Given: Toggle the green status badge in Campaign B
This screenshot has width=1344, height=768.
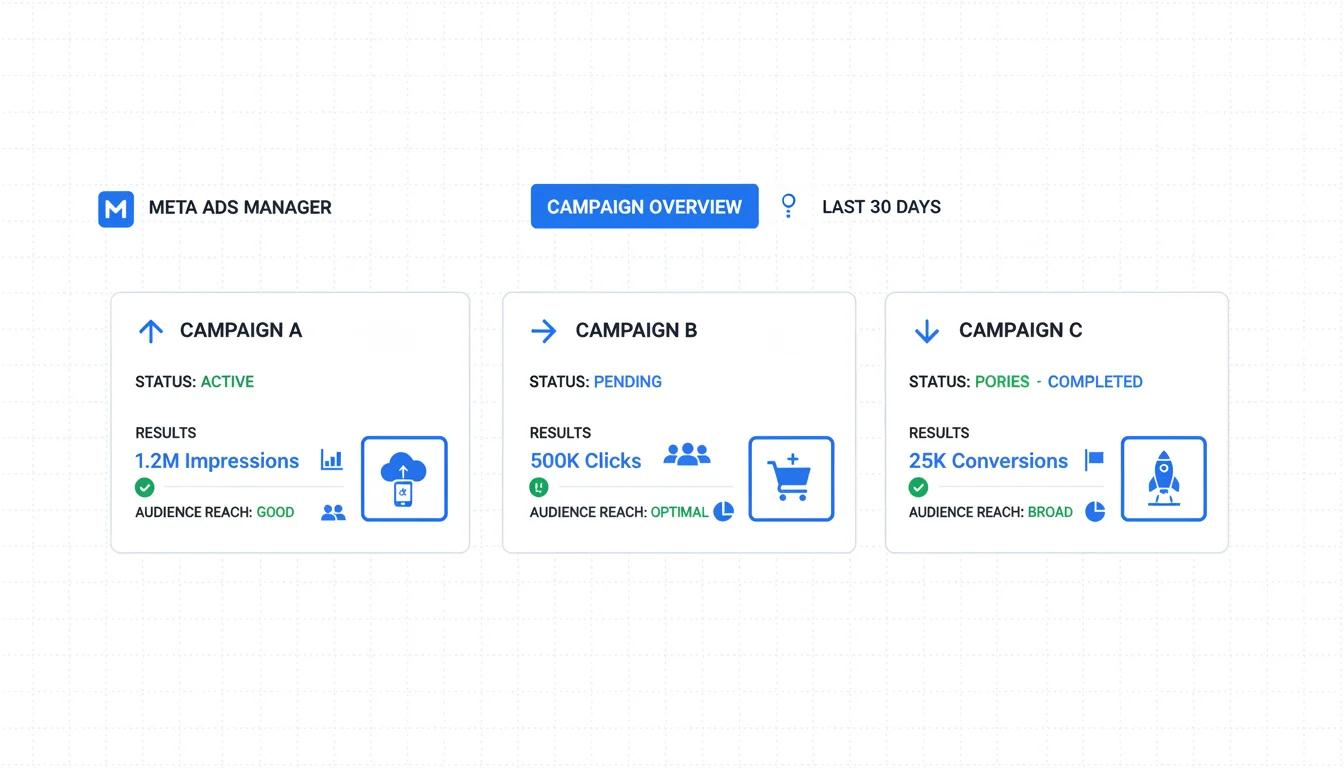Looking at the screenshot, I should 539,488.
